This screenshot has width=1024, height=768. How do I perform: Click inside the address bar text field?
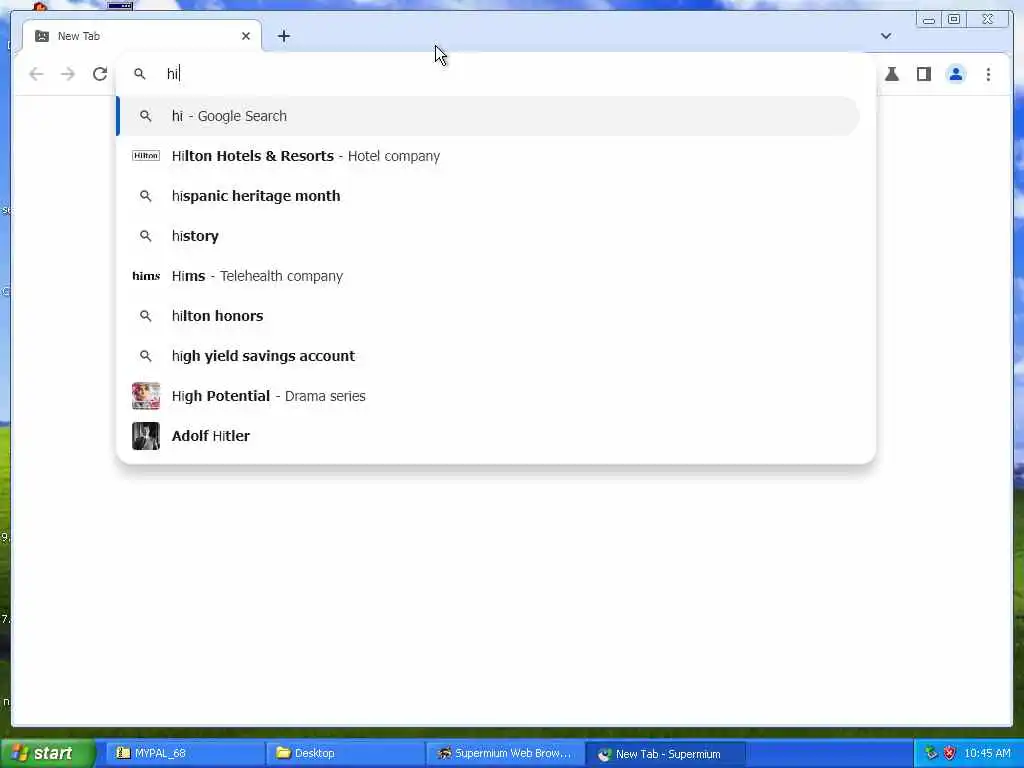[496, 74]
